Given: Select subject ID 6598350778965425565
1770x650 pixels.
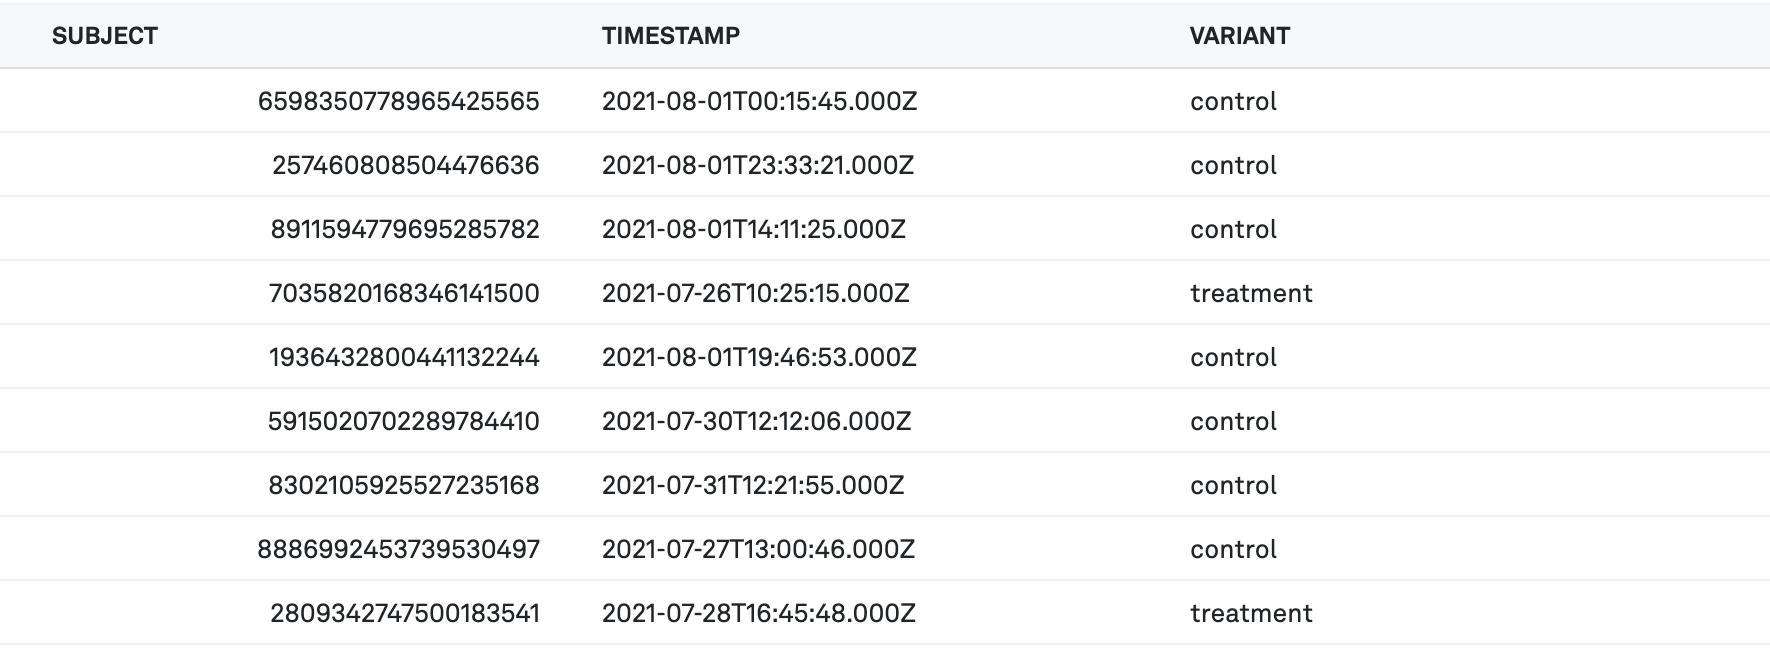Looking at the screenshot, I should click(x=398, y=101).
